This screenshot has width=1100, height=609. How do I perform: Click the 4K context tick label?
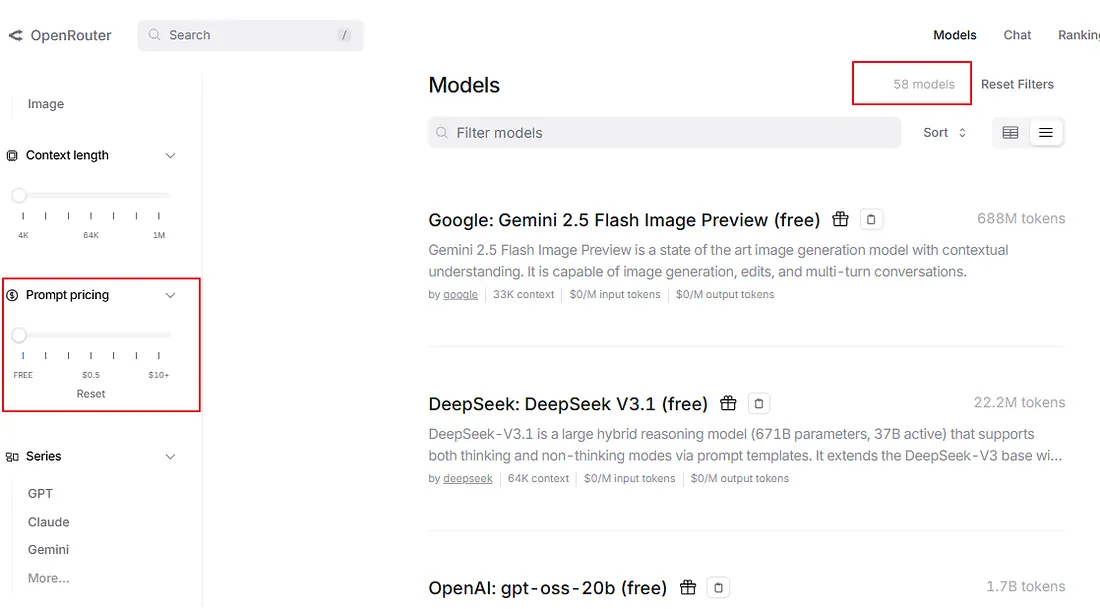coord(23,235)
